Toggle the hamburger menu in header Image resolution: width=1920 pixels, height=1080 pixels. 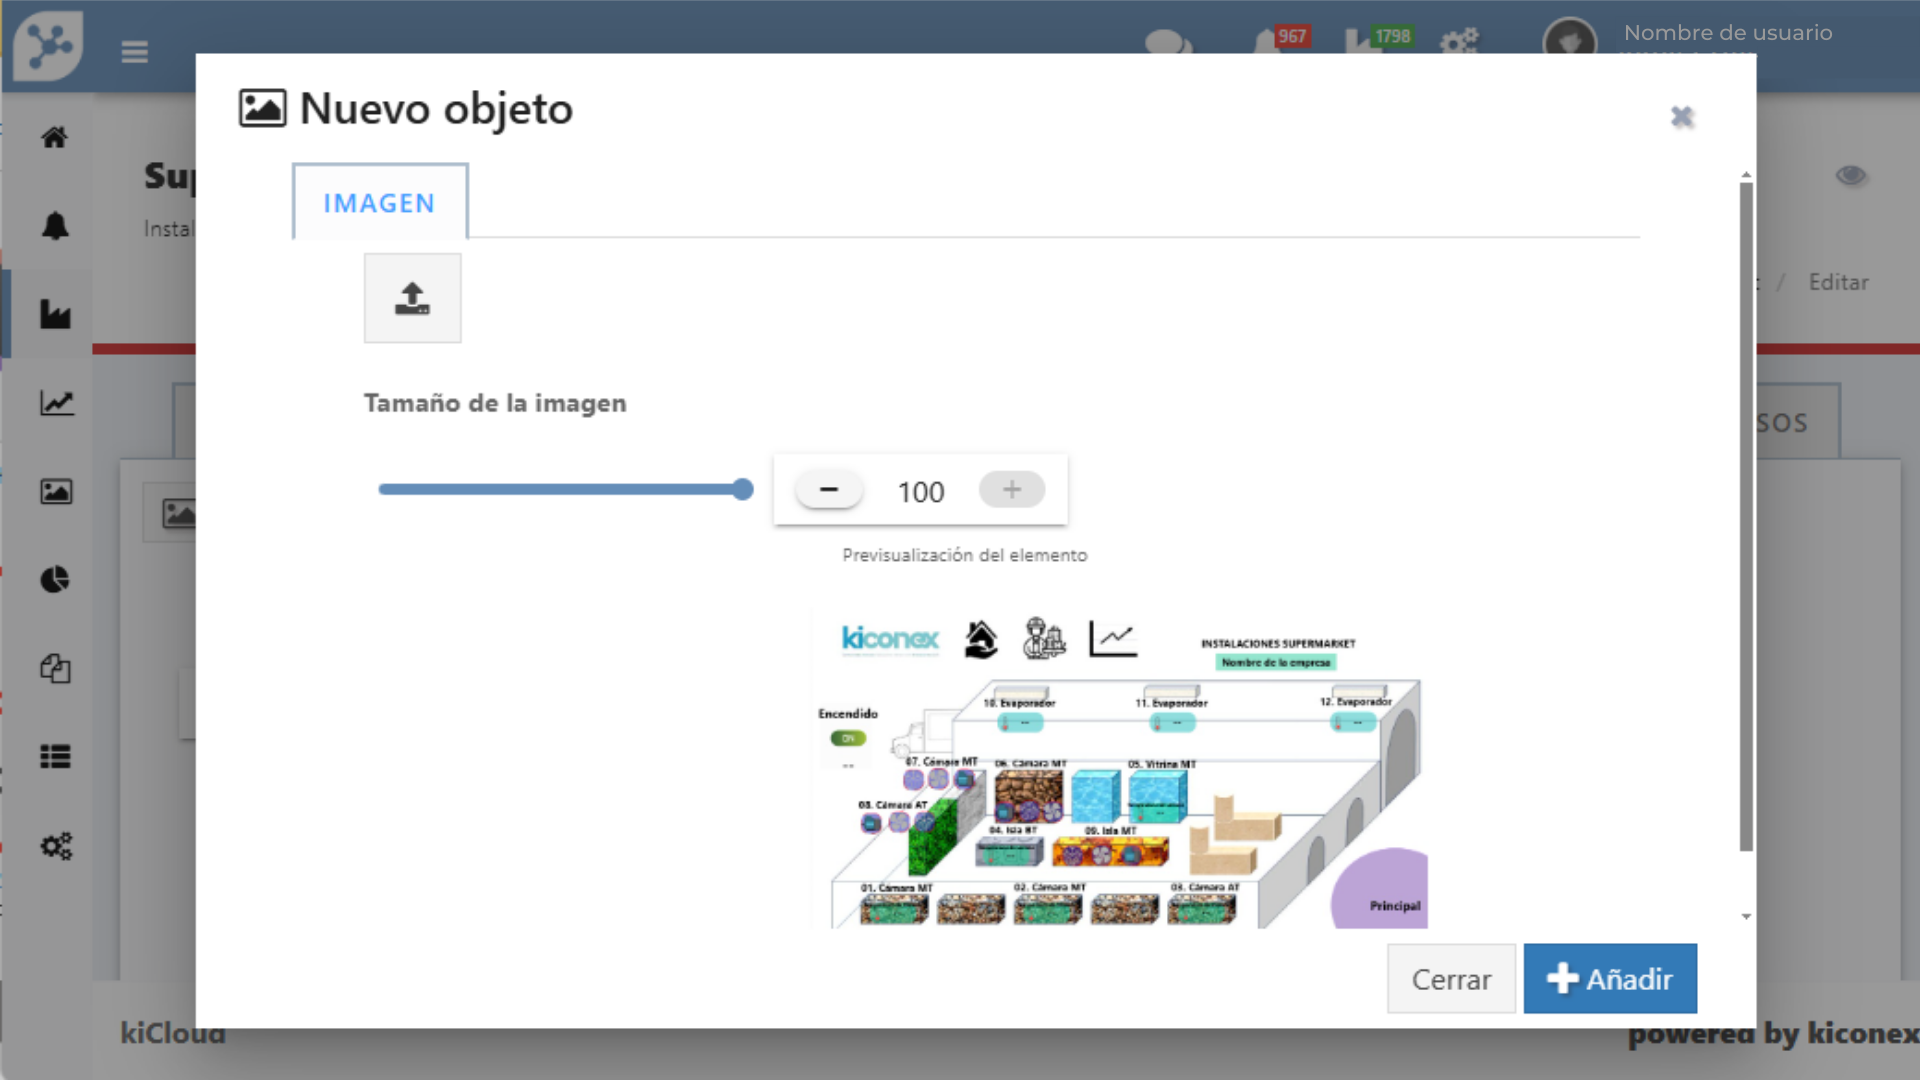(x=134, y=51)
